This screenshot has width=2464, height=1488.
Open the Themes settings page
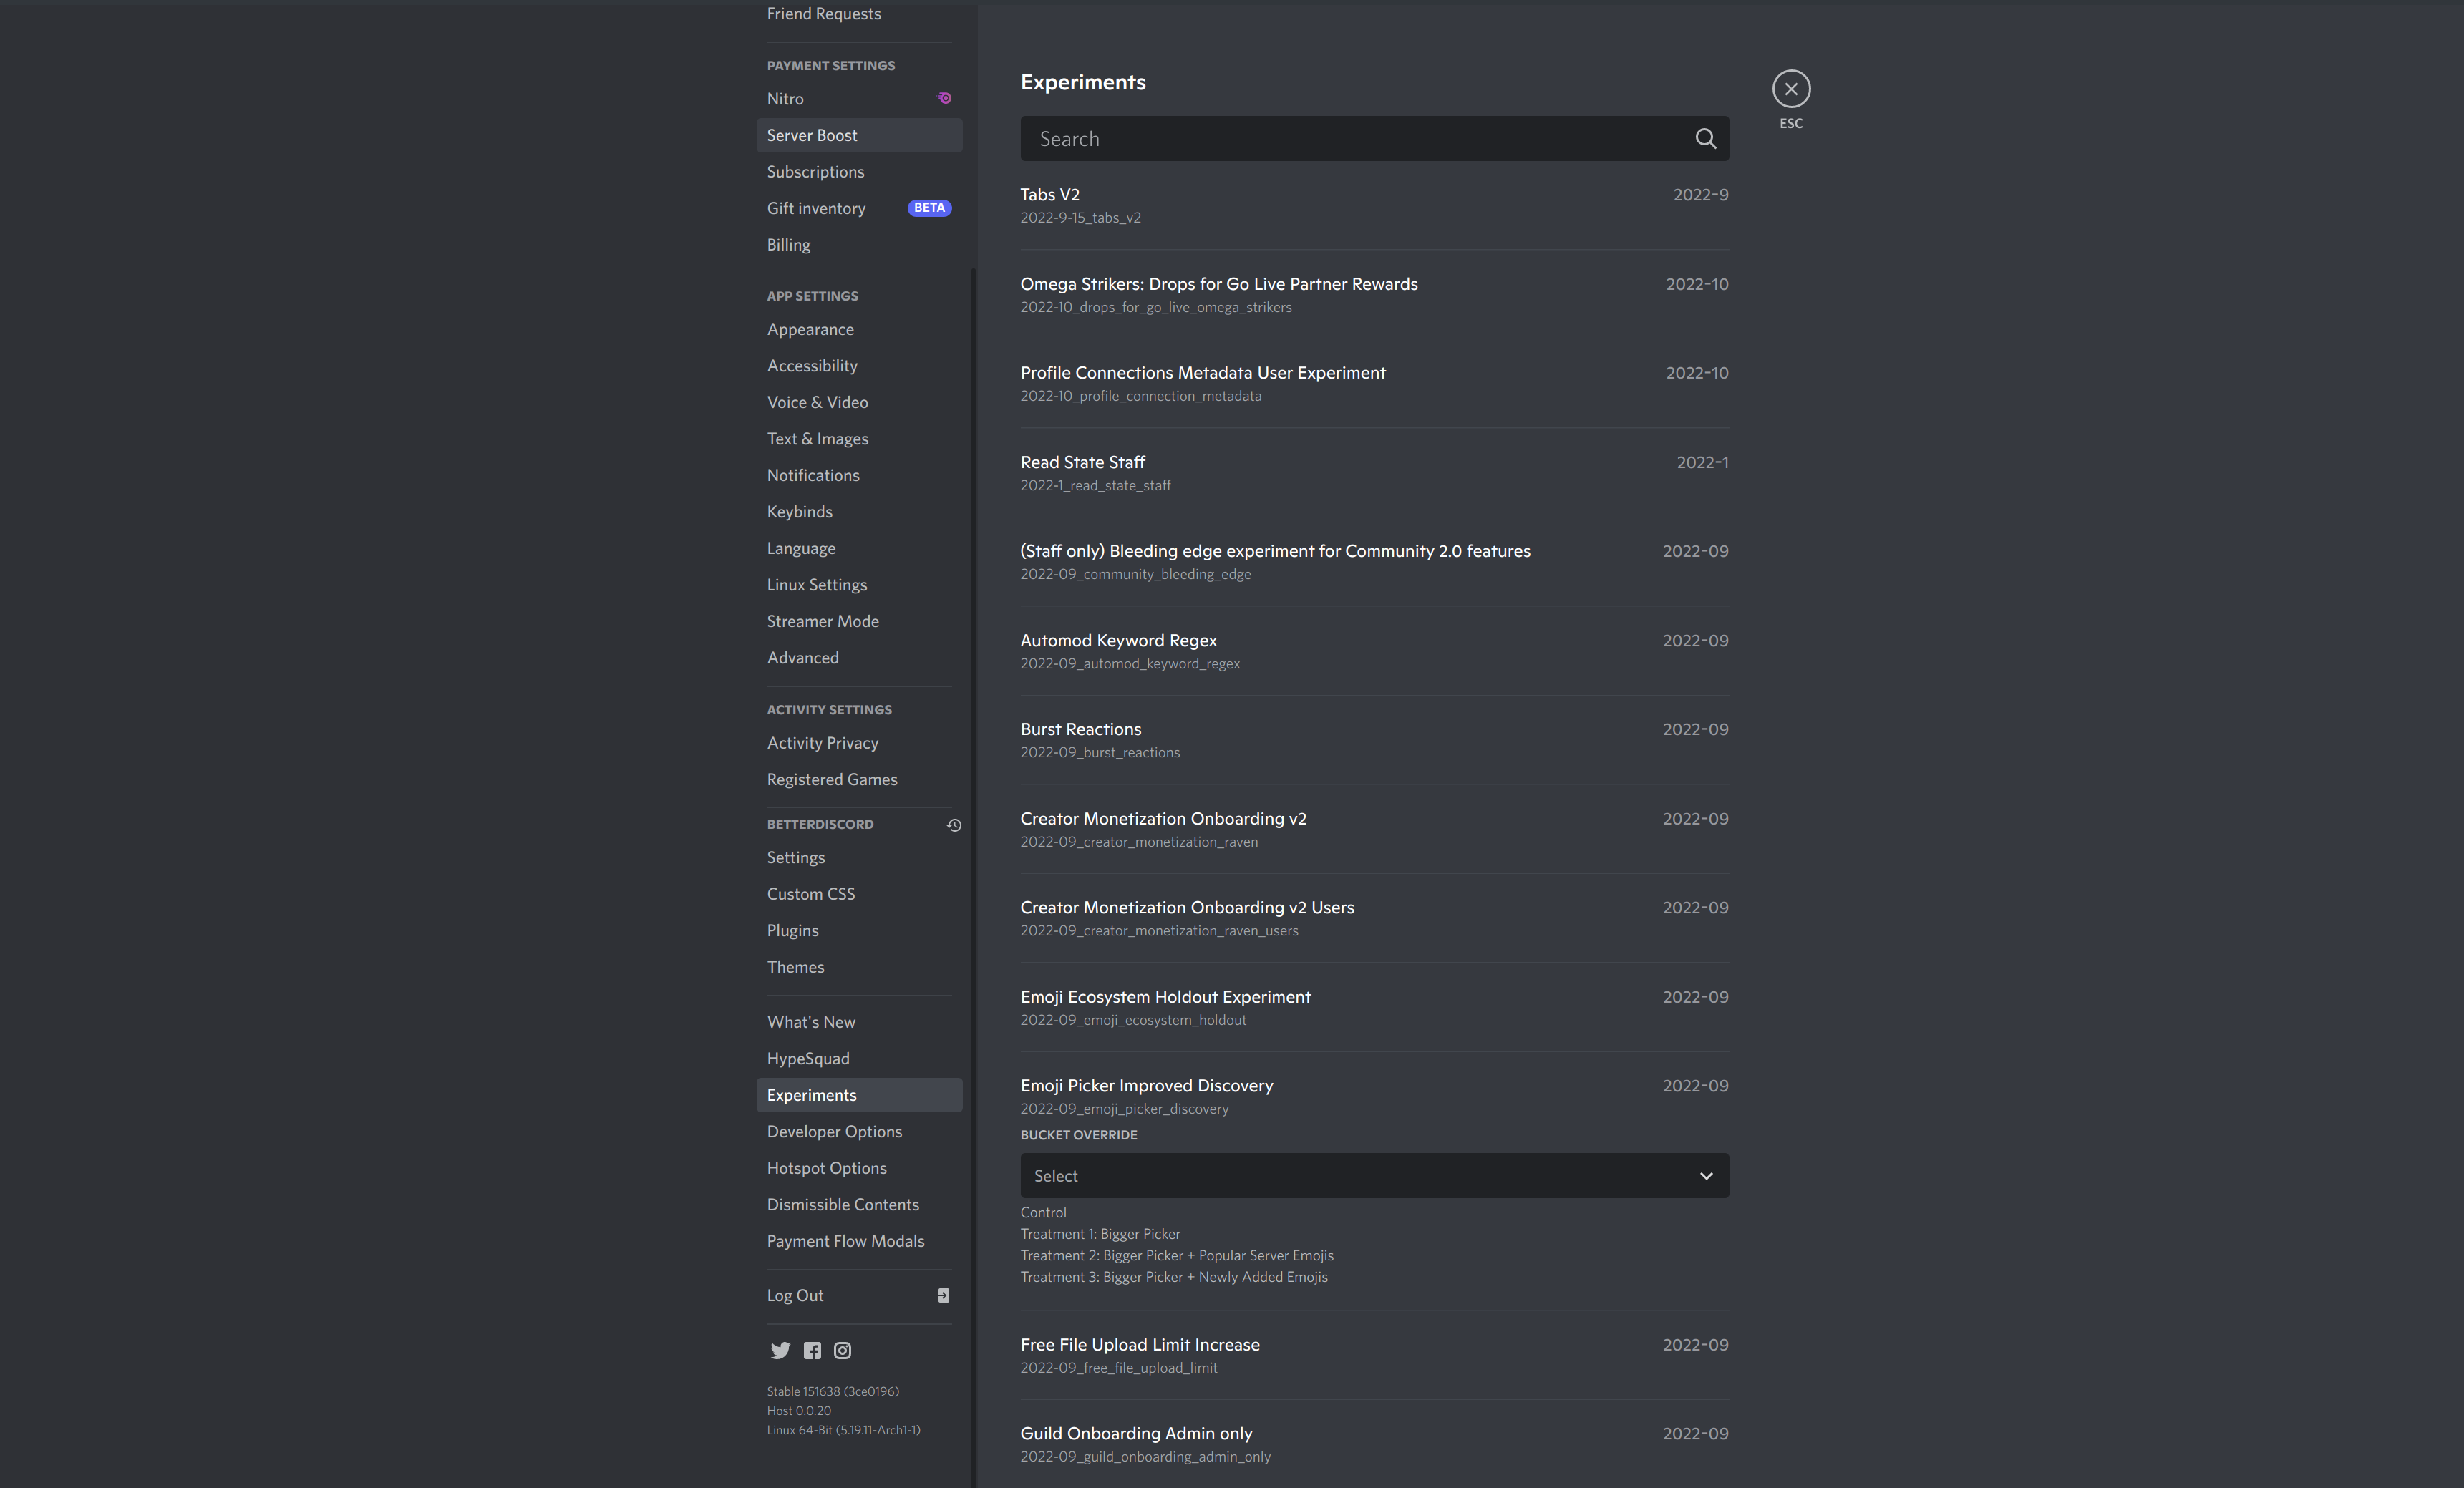(795, 966)
